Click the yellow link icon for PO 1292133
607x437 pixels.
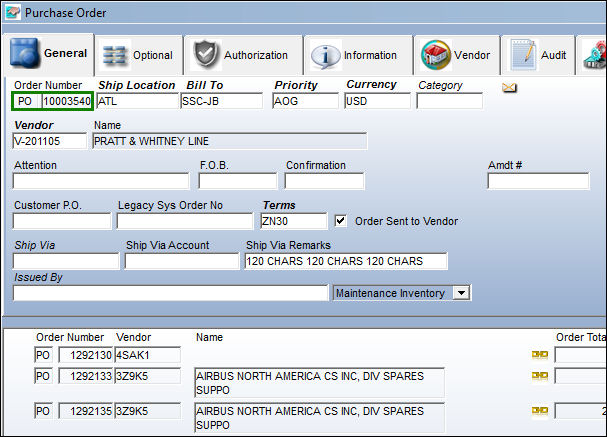540,375
